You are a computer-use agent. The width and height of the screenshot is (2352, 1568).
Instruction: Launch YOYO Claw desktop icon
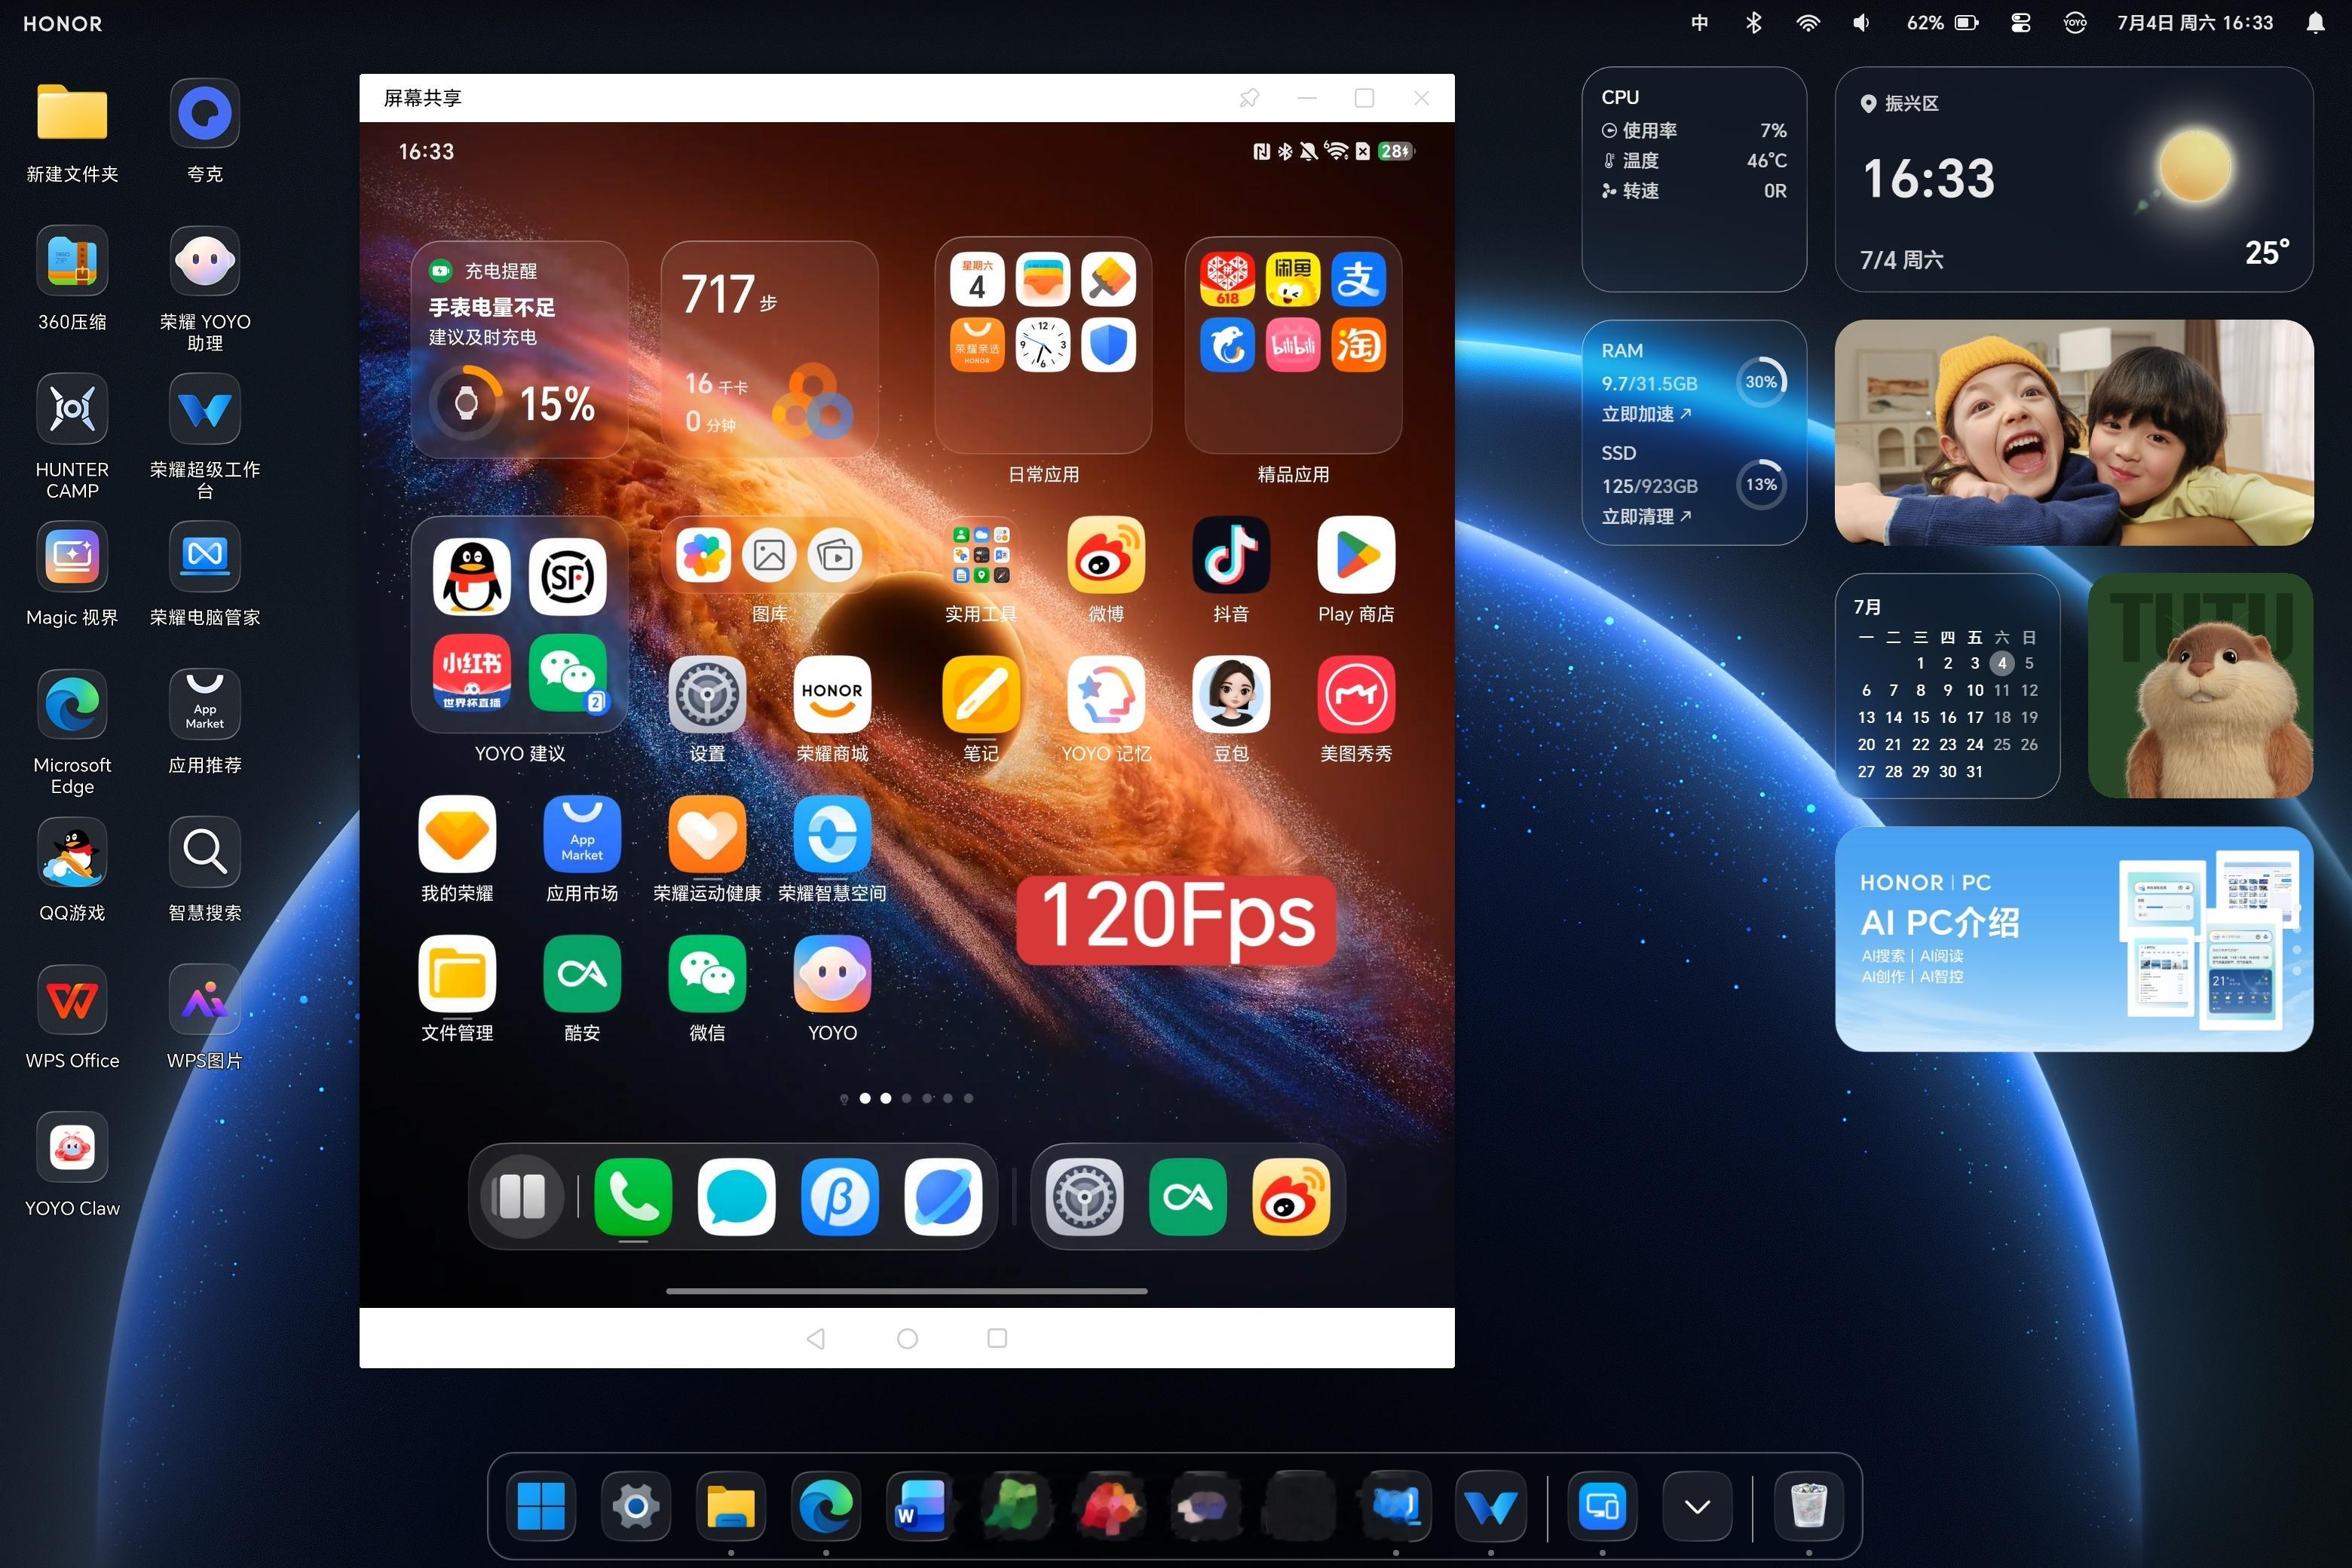(72, 1147)
